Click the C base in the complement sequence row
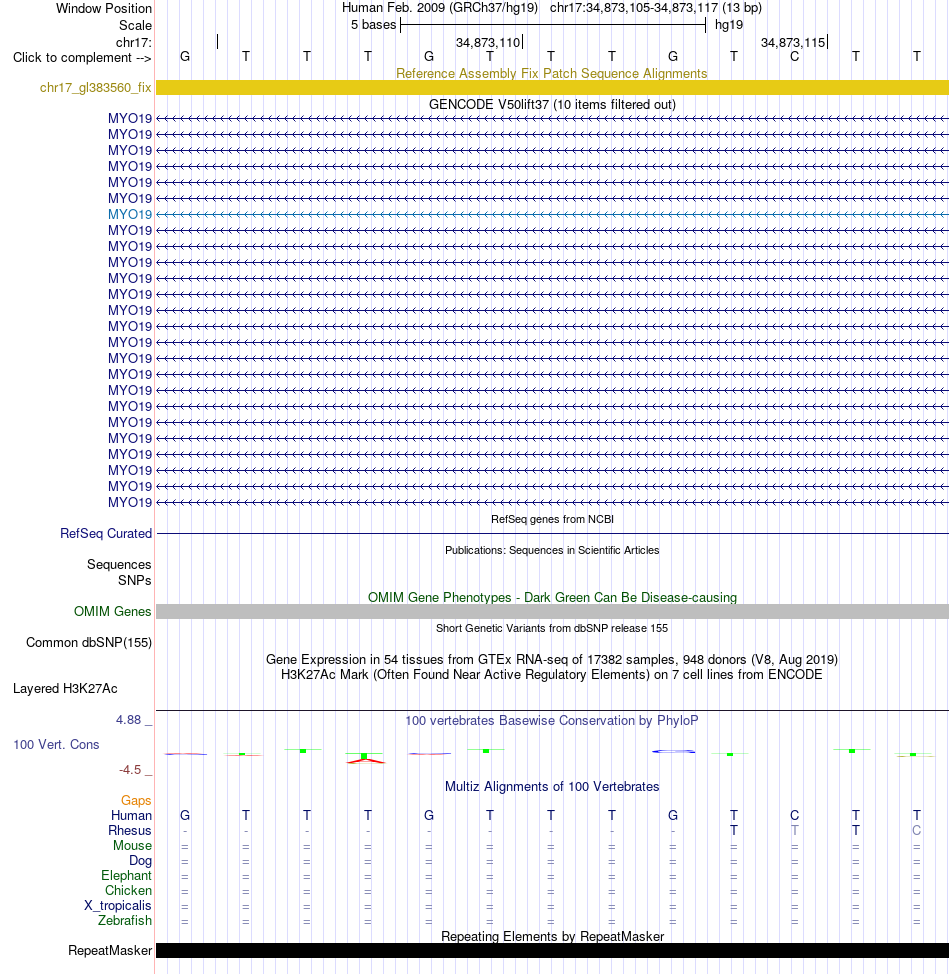950x974 pixels. [794, 57]
